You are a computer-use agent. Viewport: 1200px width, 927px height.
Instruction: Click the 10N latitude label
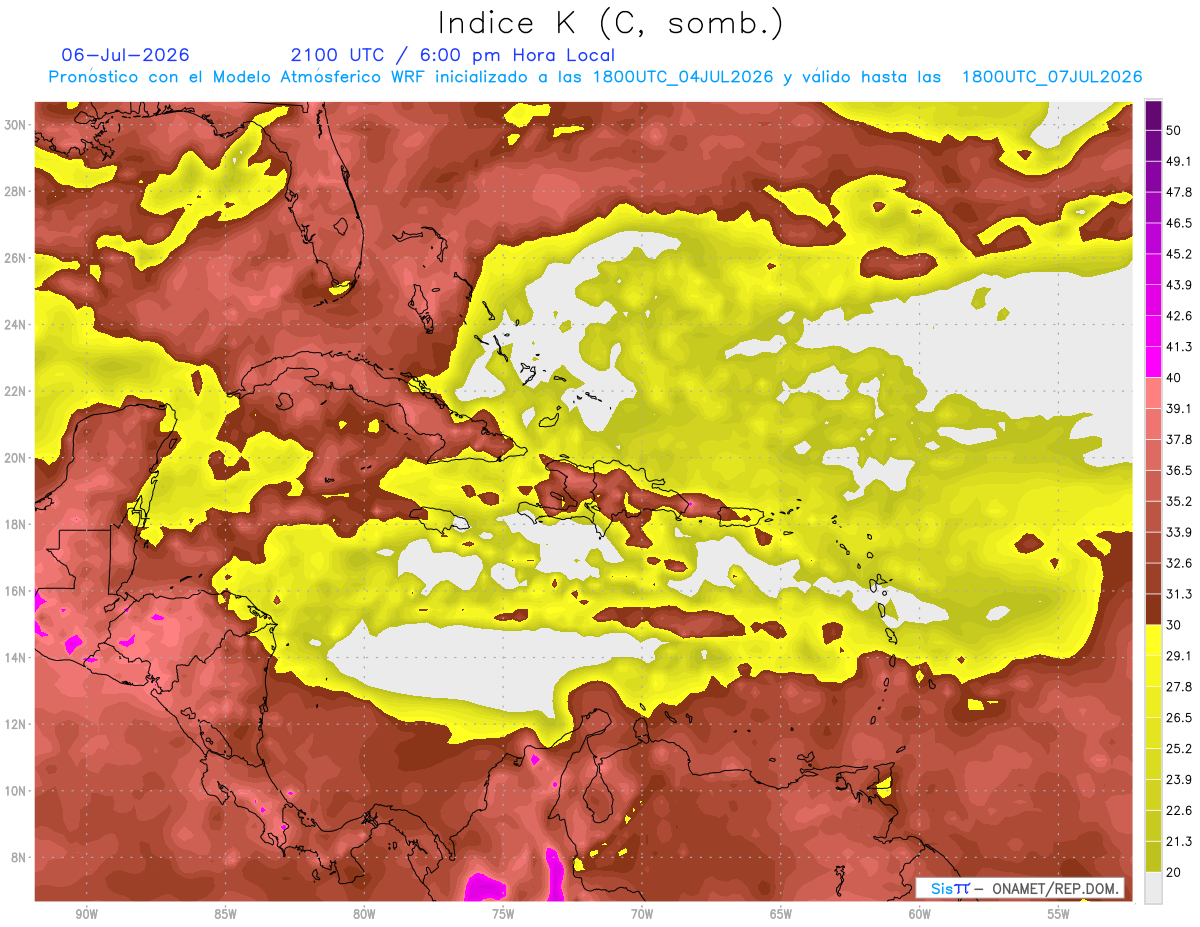17,791
